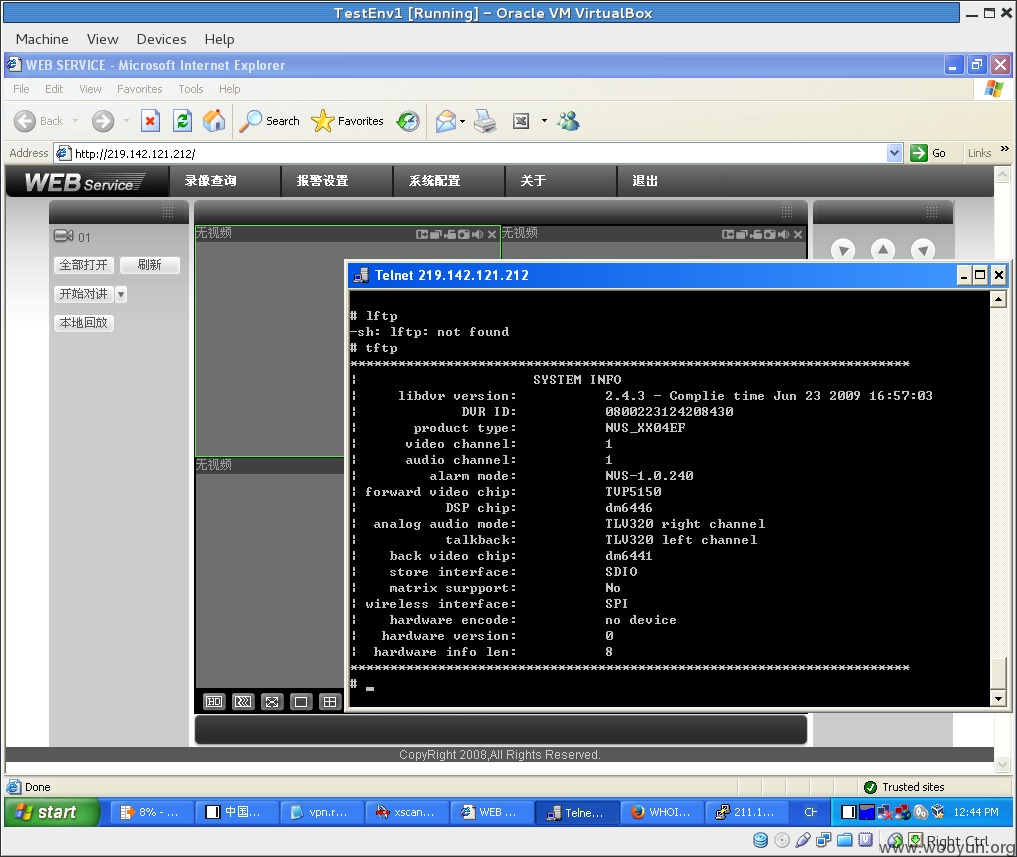This screenshot has height=857, width=1017.
Task: Switch to xscan taskbar item
Action: [x=406, y=812]
